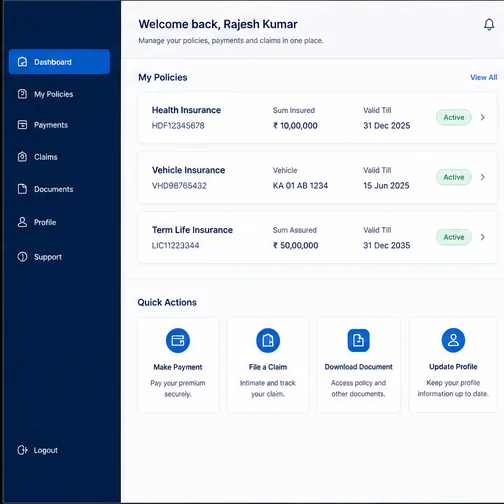Click the Active badge on Vehicle Insurance

454,177
